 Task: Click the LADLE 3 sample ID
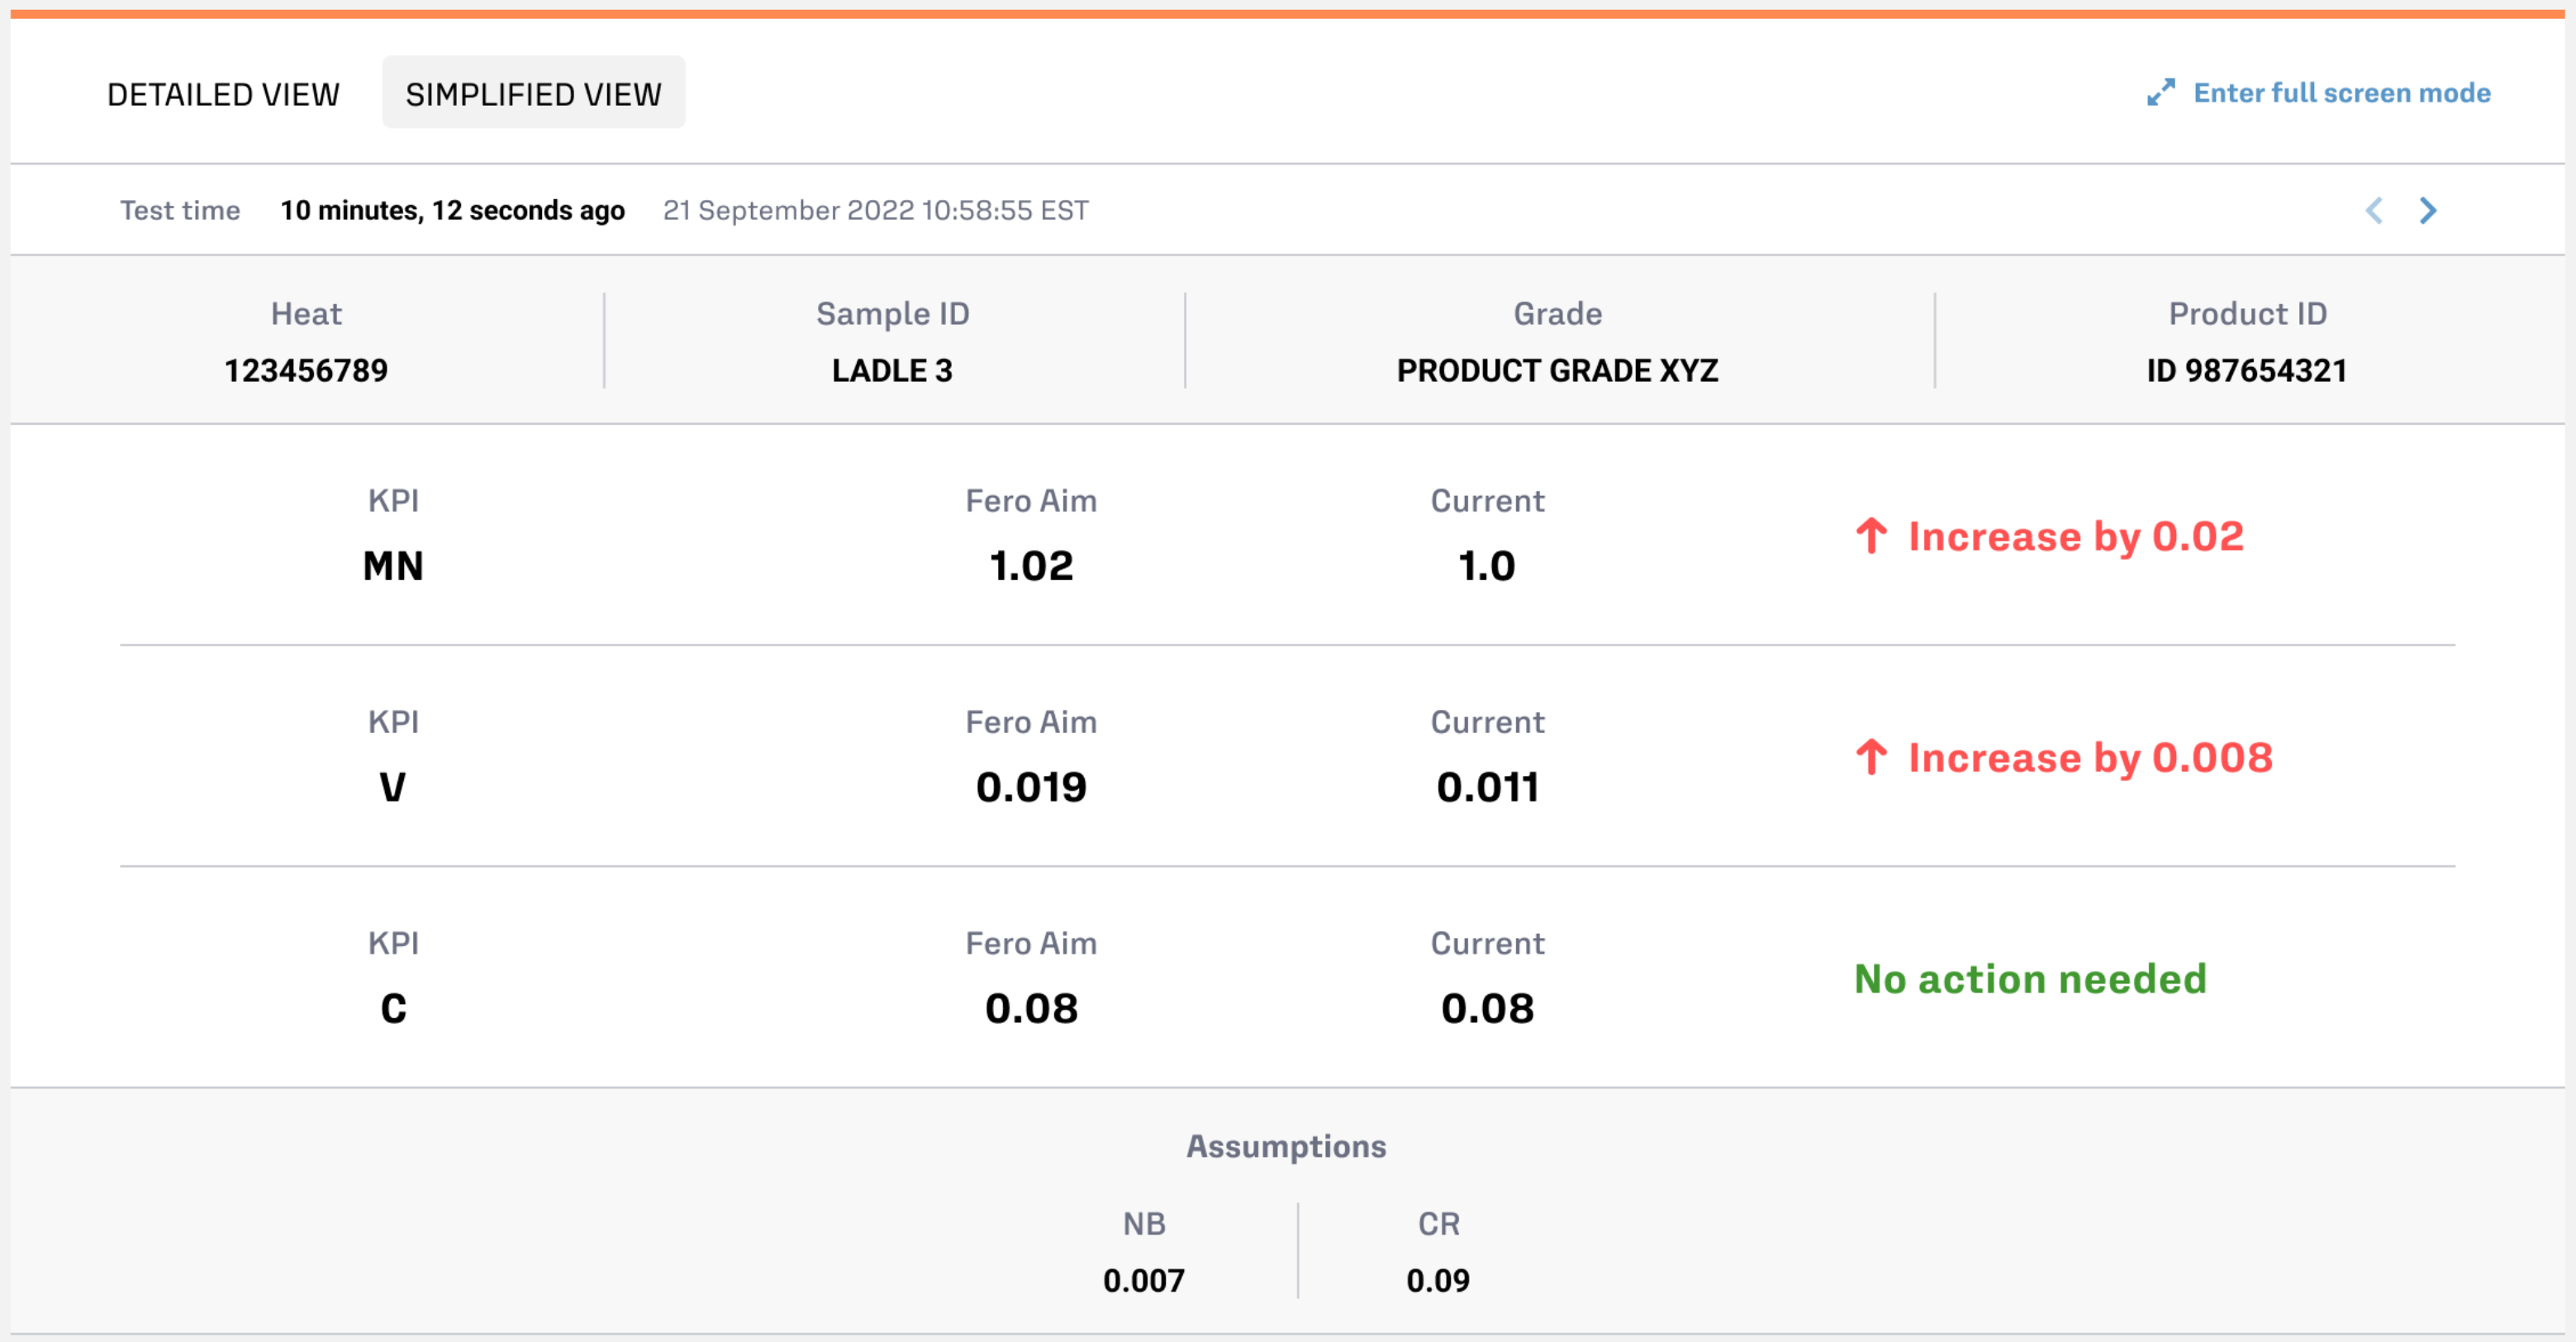click(x=892, y=370)
